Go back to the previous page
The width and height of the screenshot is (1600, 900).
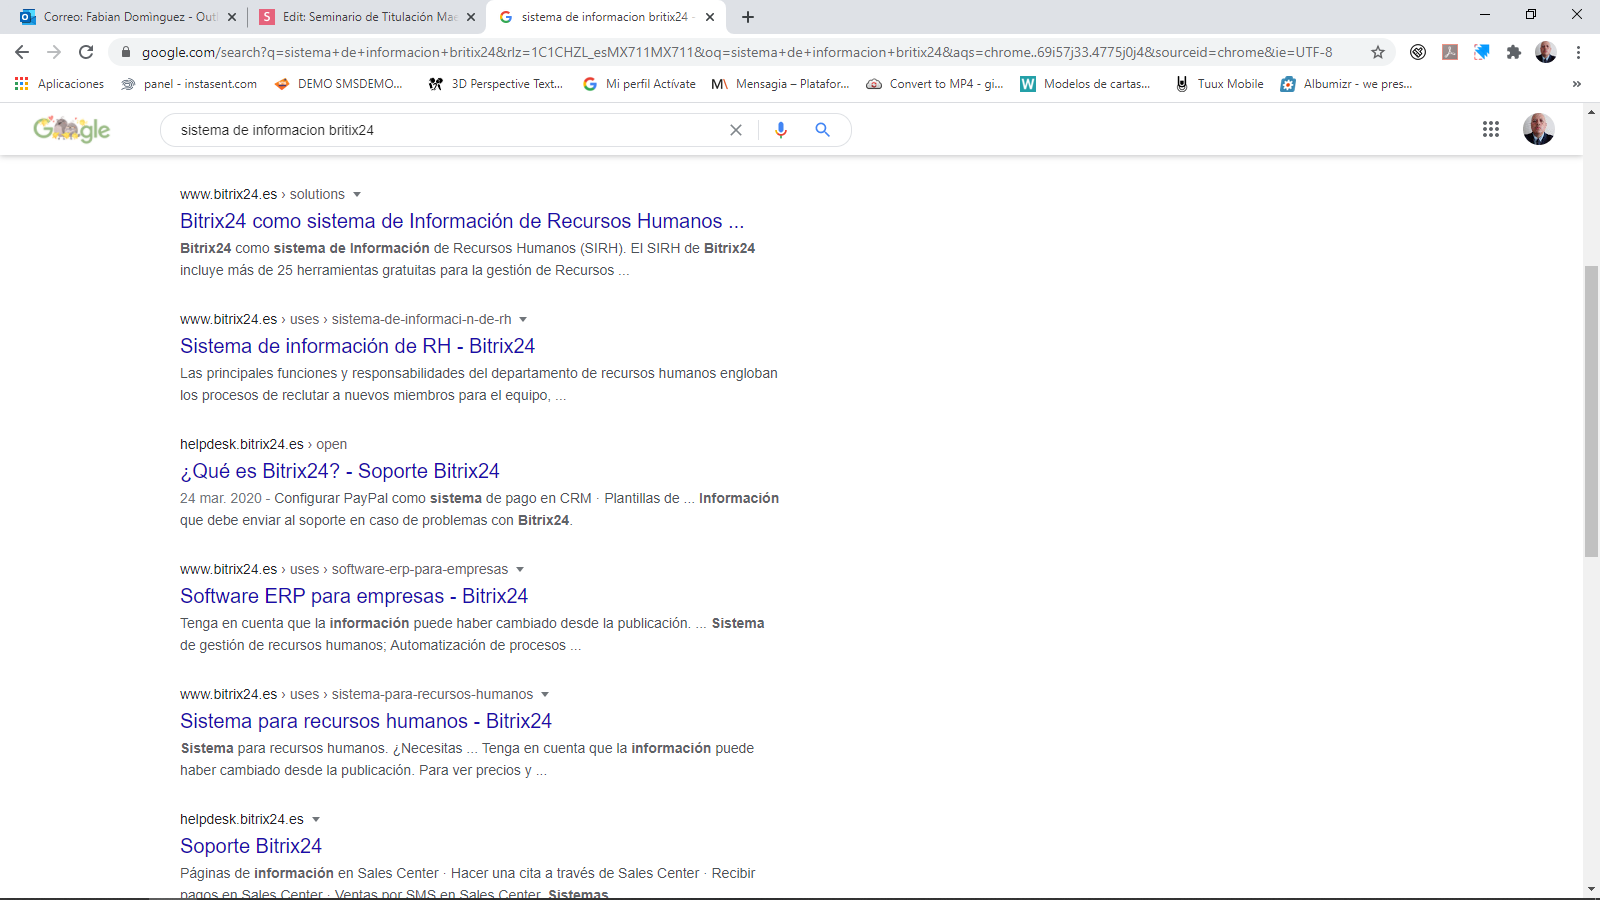(x=22, y=52)
